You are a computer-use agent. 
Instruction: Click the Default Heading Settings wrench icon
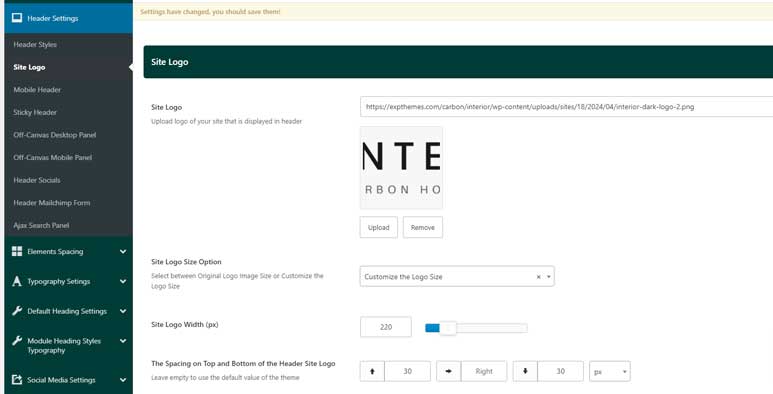click(17, 311)
